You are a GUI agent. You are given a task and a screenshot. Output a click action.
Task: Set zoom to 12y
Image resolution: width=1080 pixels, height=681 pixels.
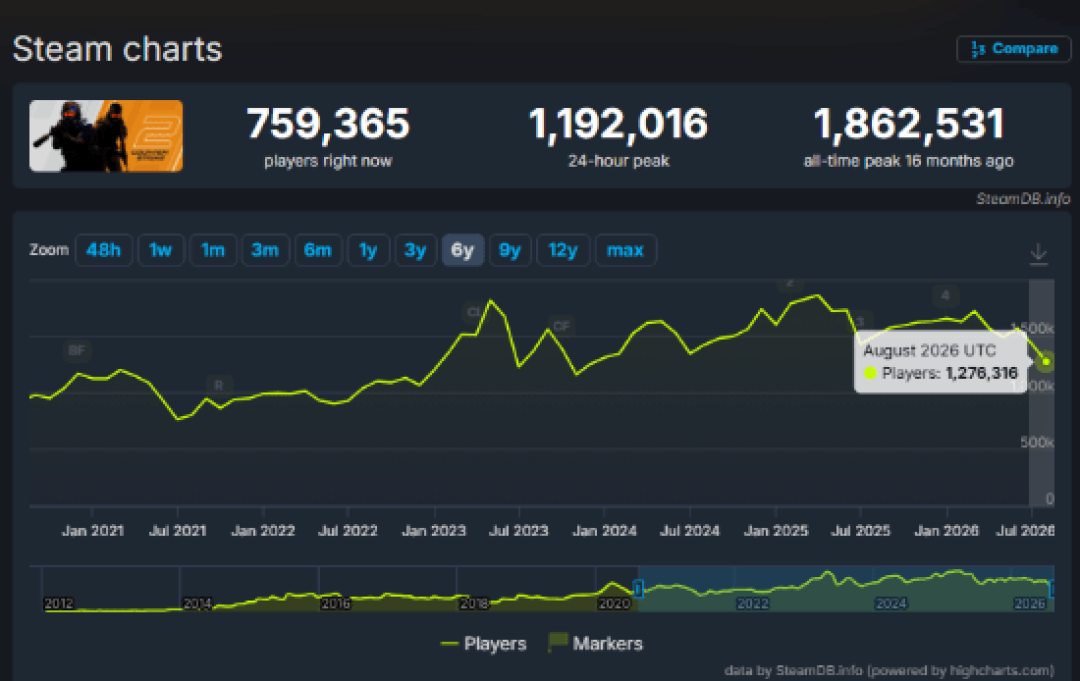point(563,250)
